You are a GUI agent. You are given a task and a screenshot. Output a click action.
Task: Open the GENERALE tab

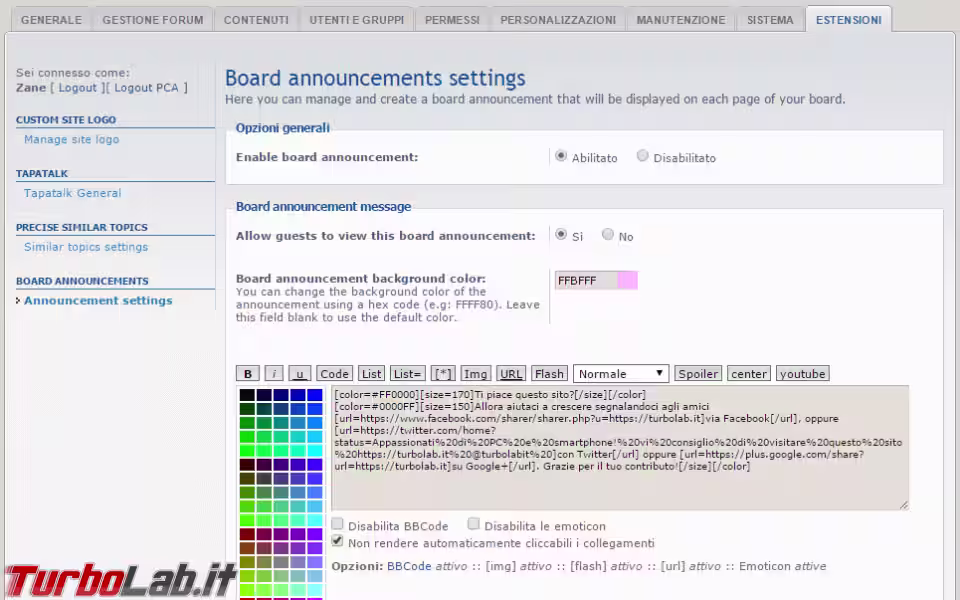coord(51,20)
